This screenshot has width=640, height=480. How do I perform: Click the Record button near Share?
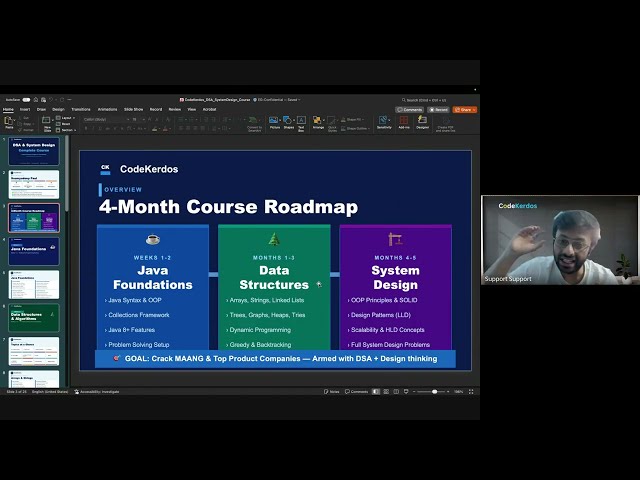(x=438, y=110)
